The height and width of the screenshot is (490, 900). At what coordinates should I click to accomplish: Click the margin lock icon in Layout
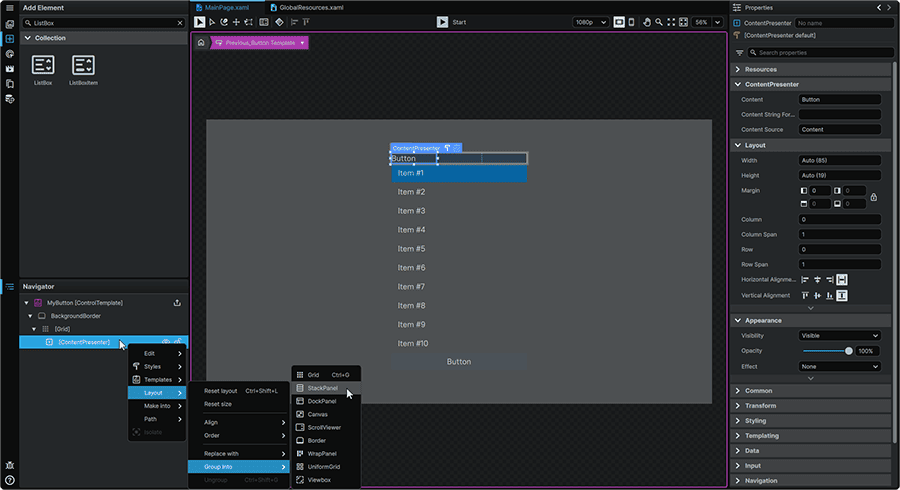tap(874, 197)
